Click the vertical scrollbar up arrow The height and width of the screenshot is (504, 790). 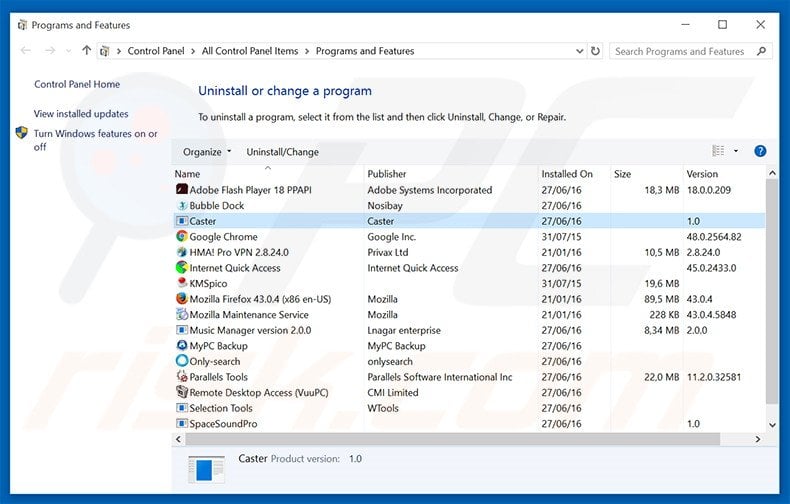[x=772, y=173]
